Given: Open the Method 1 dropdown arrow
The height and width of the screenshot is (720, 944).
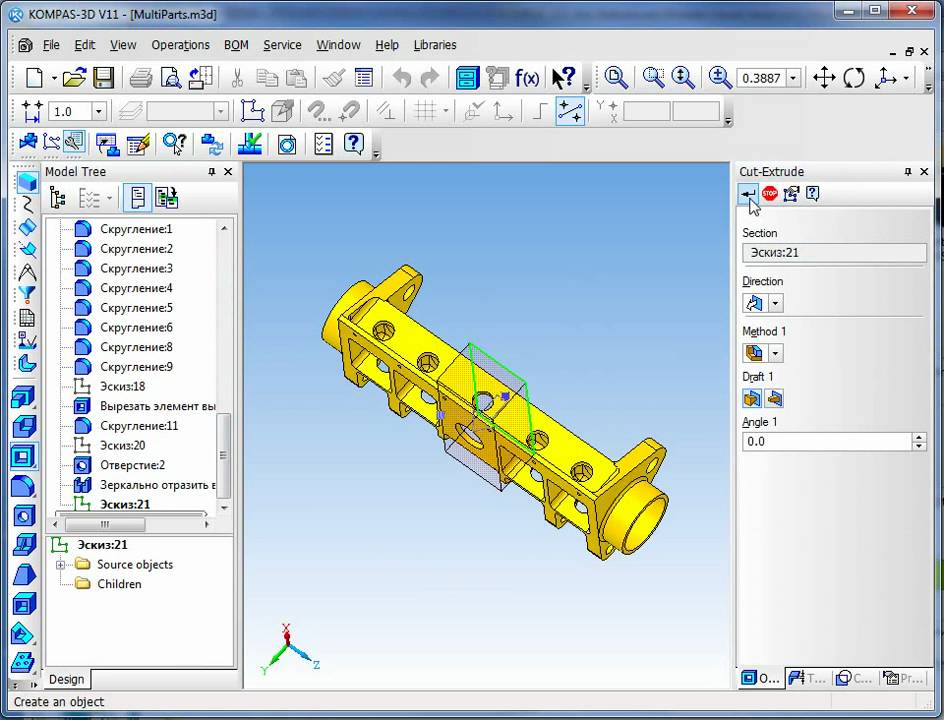Looking at the screenshot, I should (775, 353).
